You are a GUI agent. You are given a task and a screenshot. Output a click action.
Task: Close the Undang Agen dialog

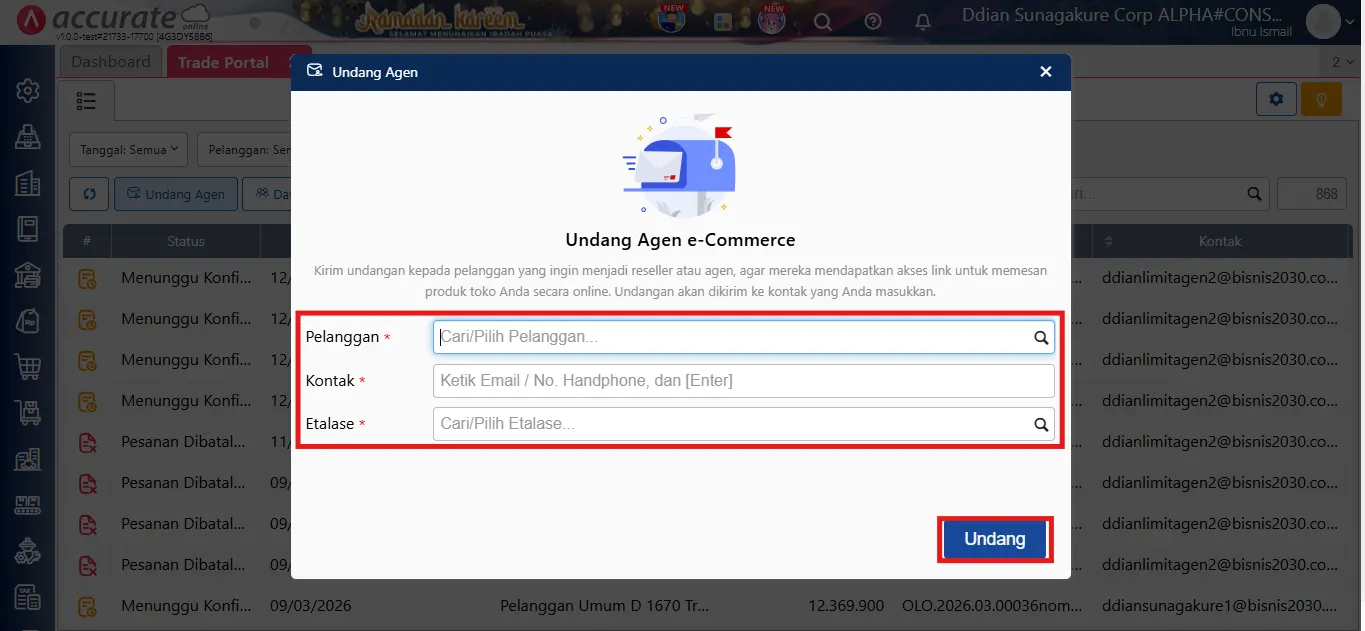[x=1045, y=72]
